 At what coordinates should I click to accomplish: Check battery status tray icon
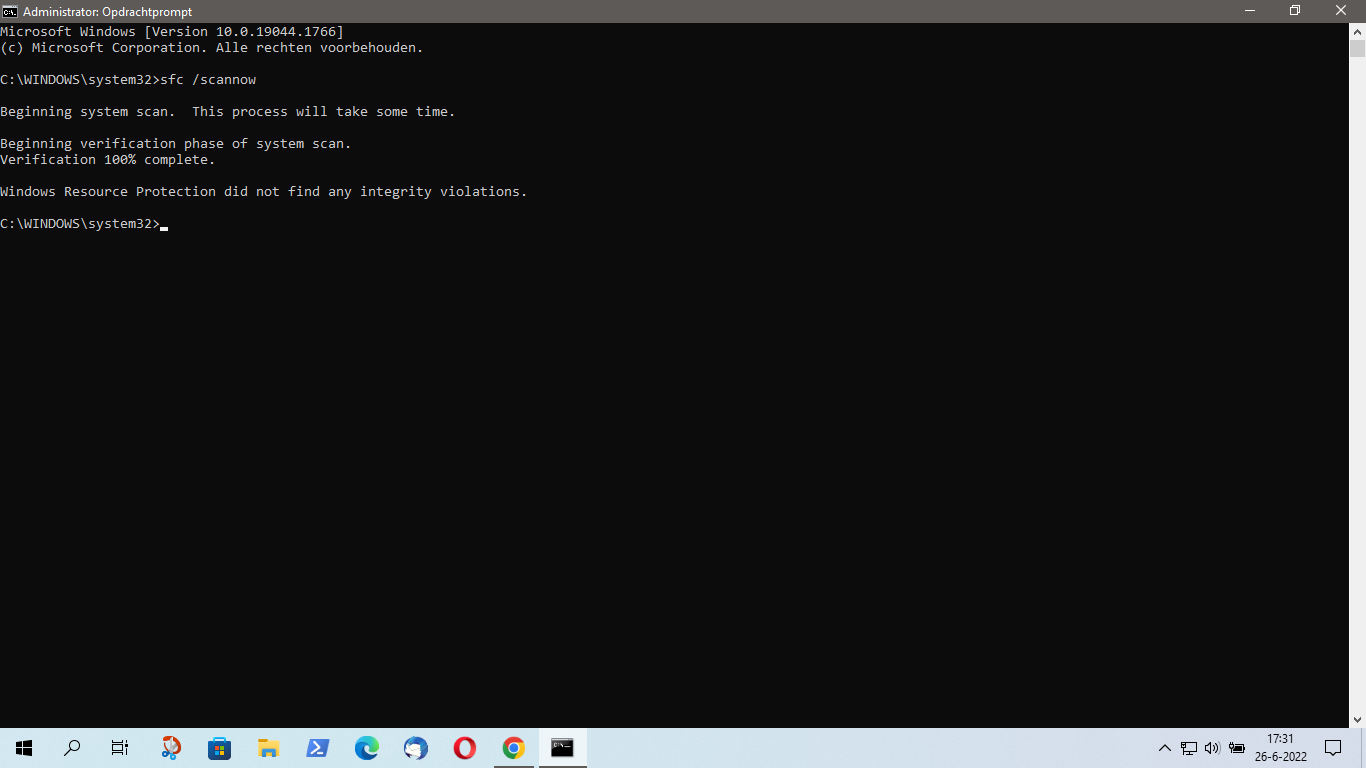tap(1237, 748)
